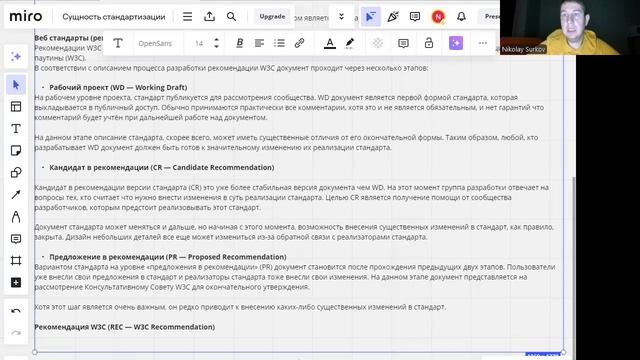Toggle bulleted list formatting
This screenshot has height=360, width=640.
coord(279,43)
